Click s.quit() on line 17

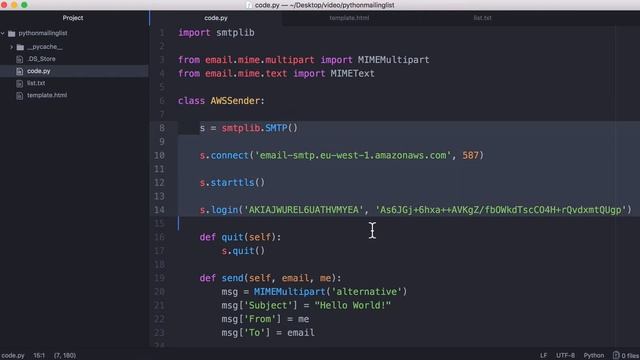(243, 251)
